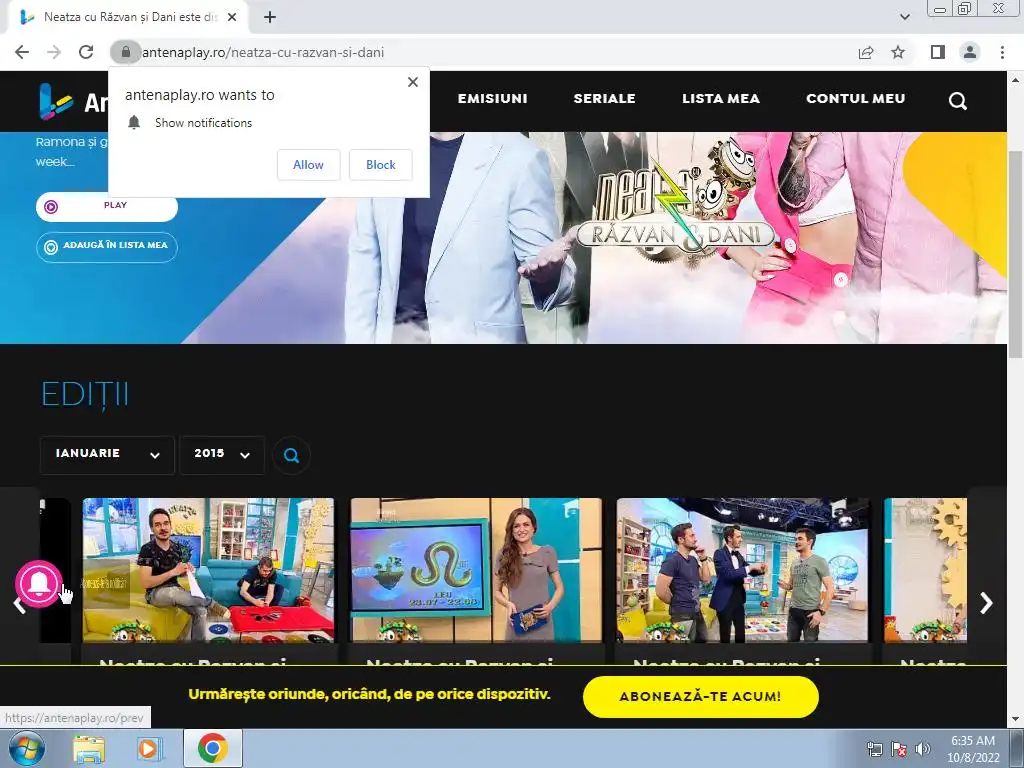The width and height of the screenshot is (1024, 768).
Task: Close the Neatza cu Răzvan tab
Action: point(232,18)
